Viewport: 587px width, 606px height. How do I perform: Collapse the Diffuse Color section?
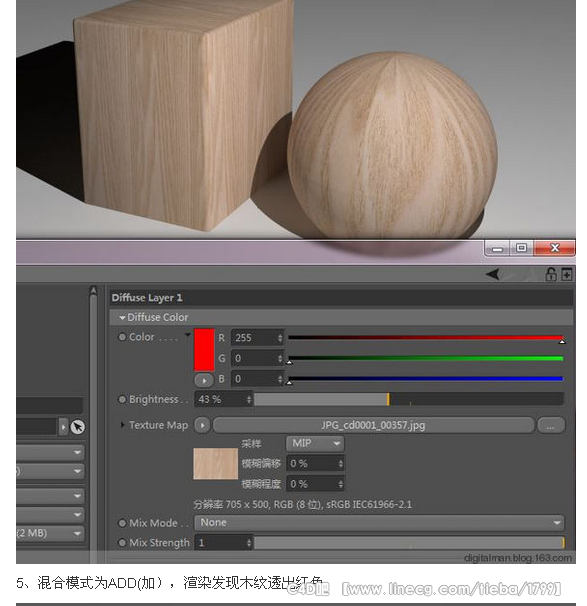coord(122,318)
